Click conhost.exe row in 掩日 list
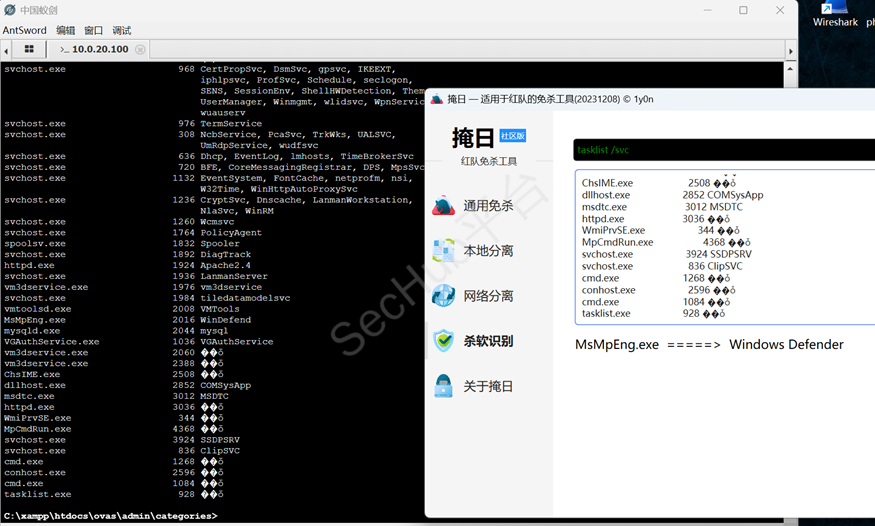The height and width of the screenshot is (526, 875). 658,290
